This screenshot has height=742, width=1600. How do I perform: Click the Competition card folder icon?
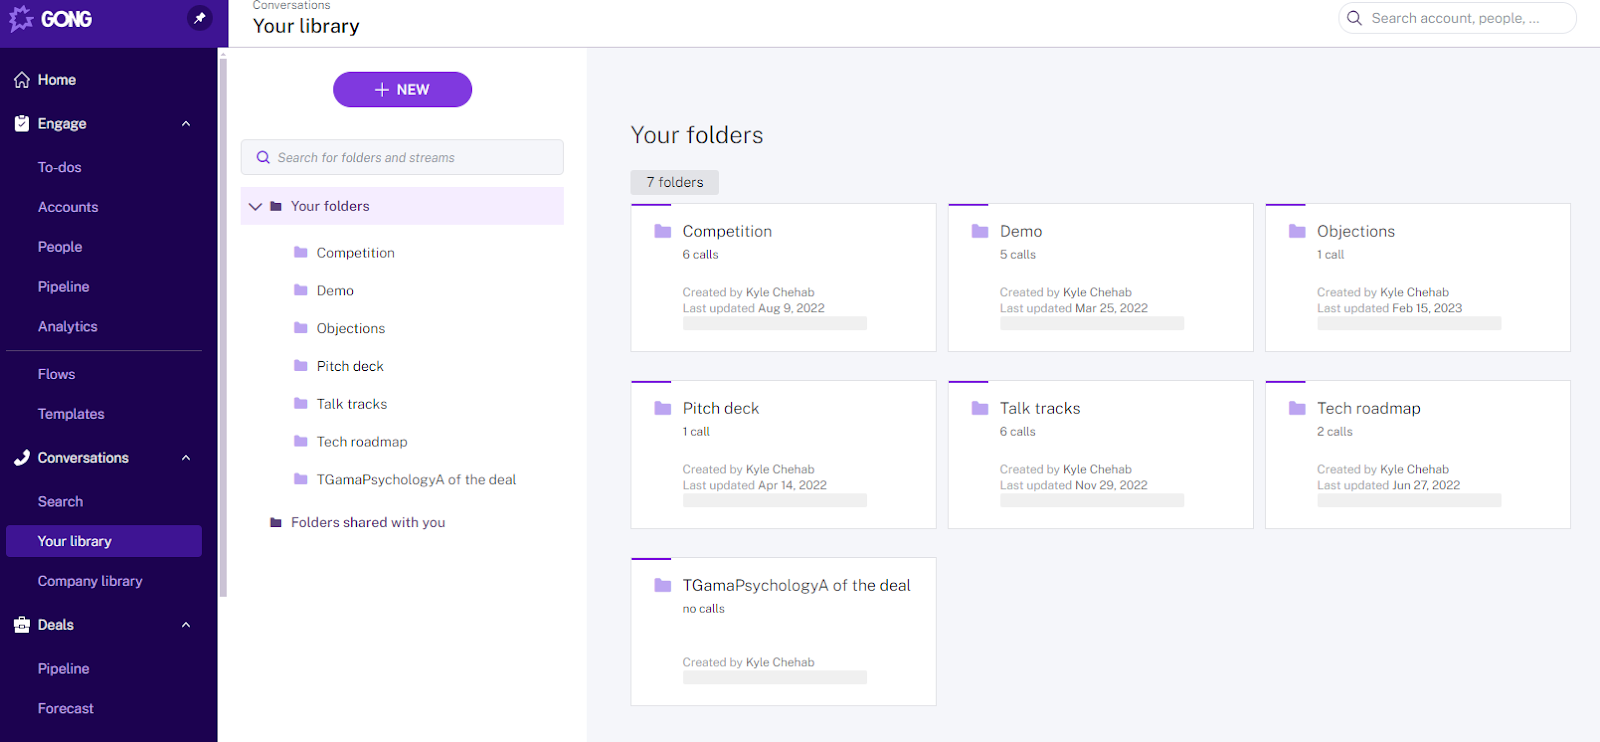pyautogui.click(x=662, y=231)
